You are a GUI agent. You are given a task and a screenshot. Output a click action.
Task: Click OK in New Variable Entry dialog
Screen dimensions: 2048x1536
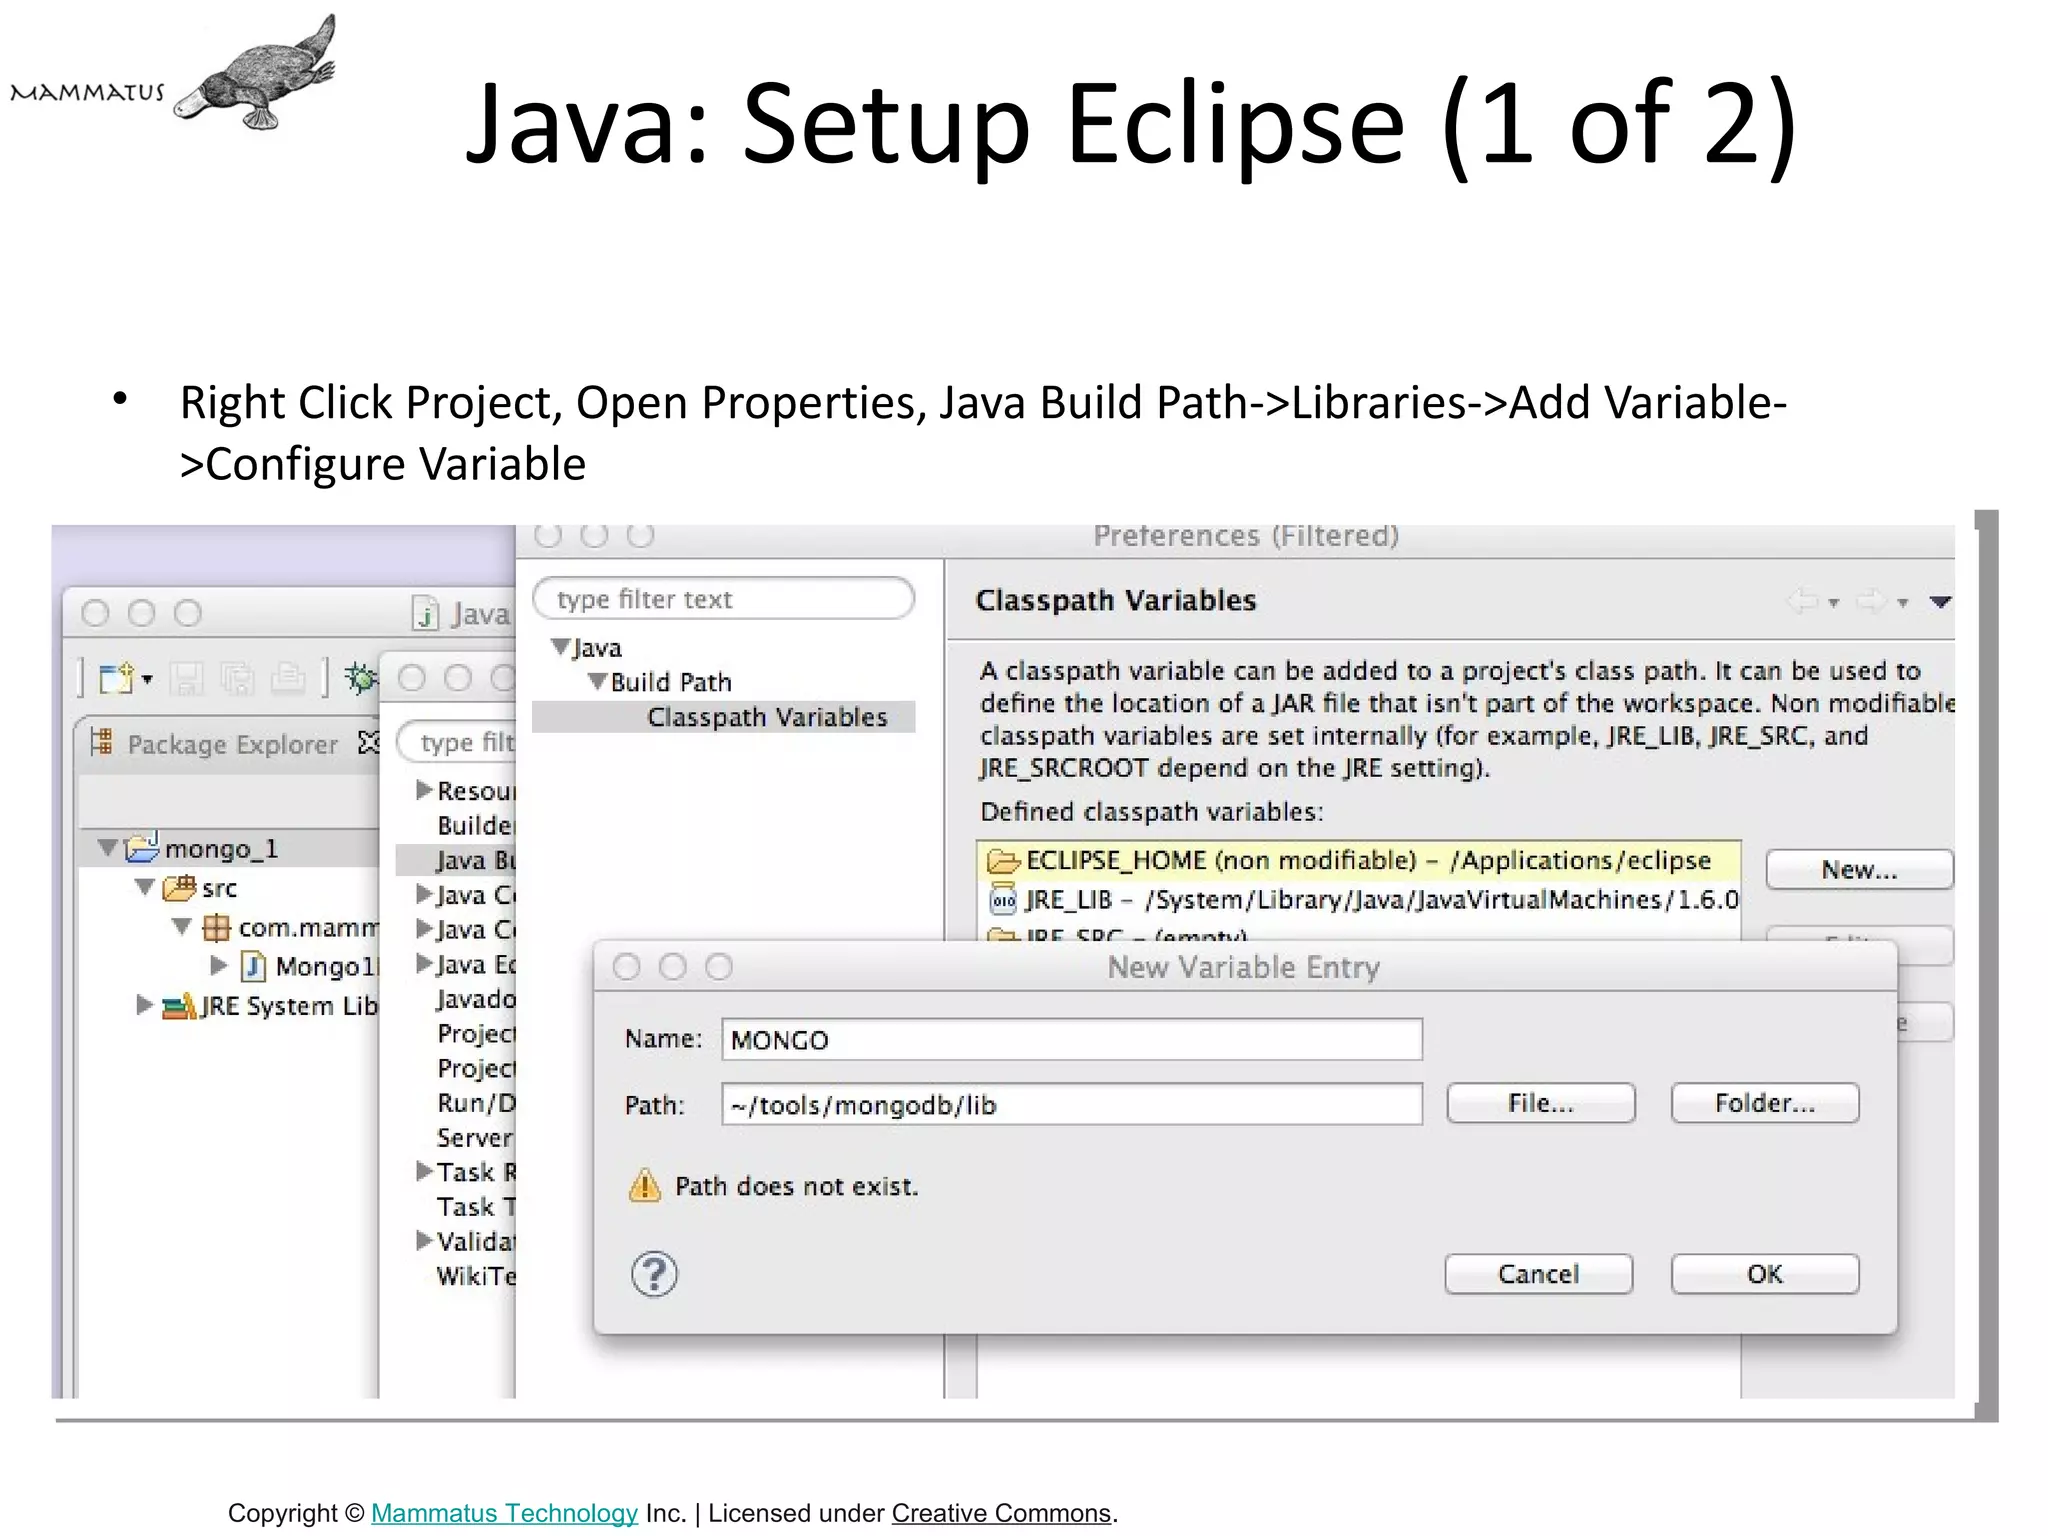tap(1765, 1274)
